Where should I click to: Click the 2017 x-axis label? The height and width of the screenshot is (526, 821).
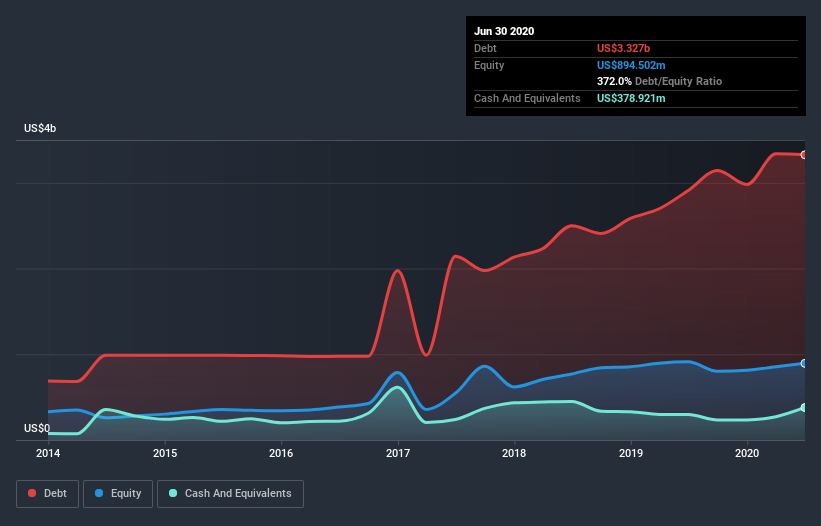coord(398,453)
